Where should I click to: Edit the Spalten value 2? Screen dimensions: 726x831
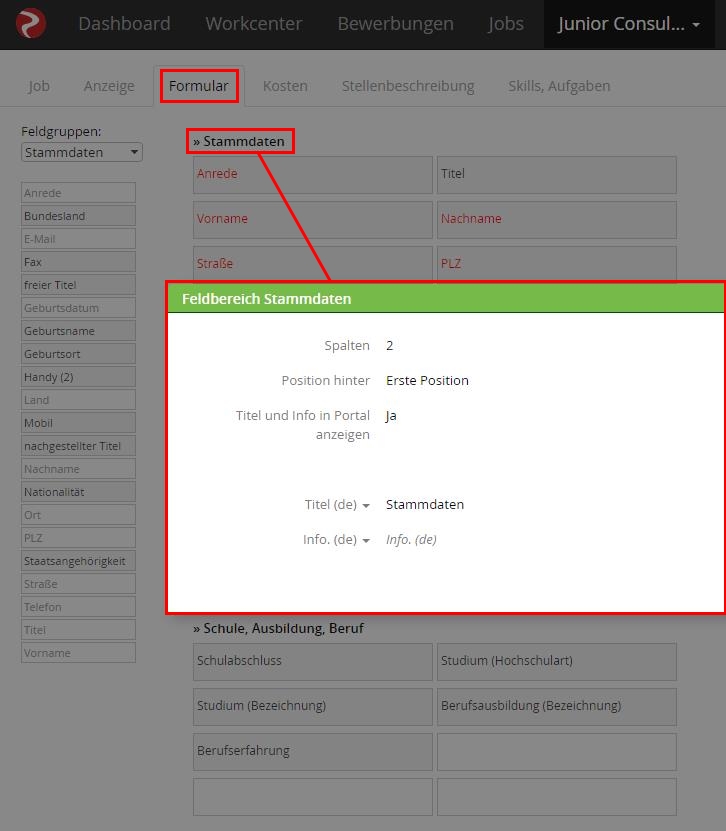coord(389,346)
